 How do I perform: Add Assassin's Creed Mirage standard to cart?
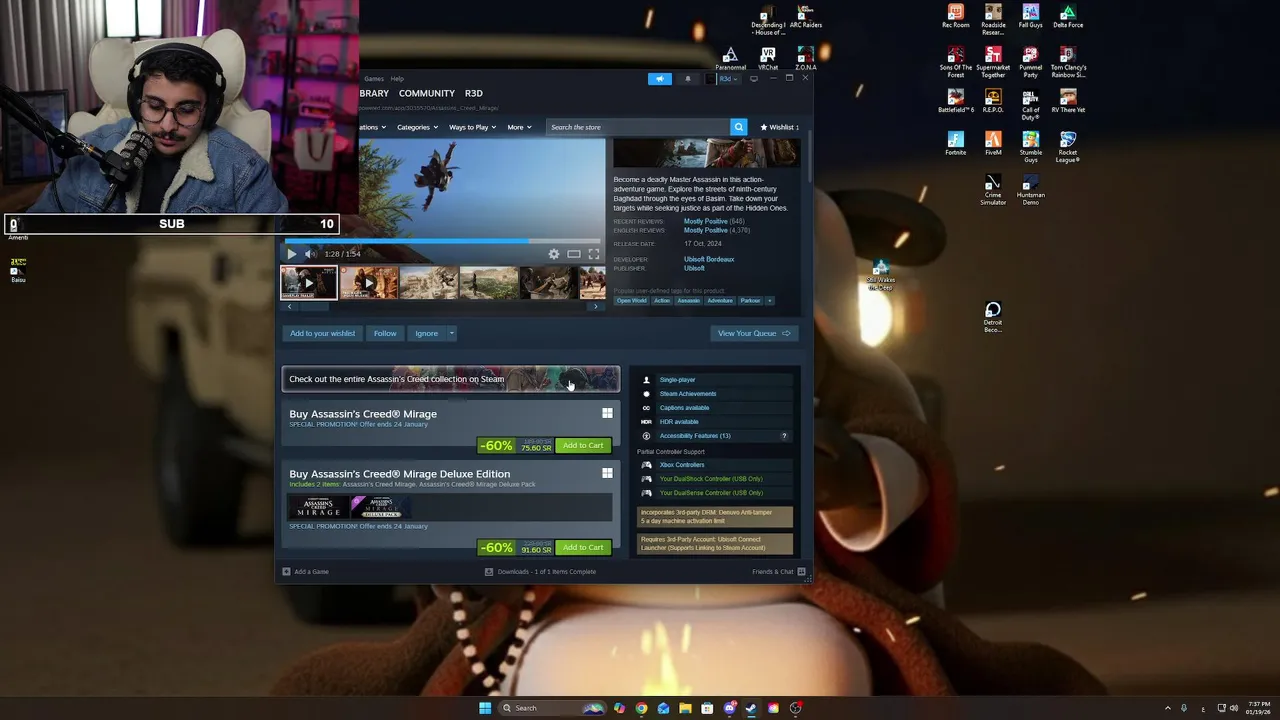click(583, 446)
